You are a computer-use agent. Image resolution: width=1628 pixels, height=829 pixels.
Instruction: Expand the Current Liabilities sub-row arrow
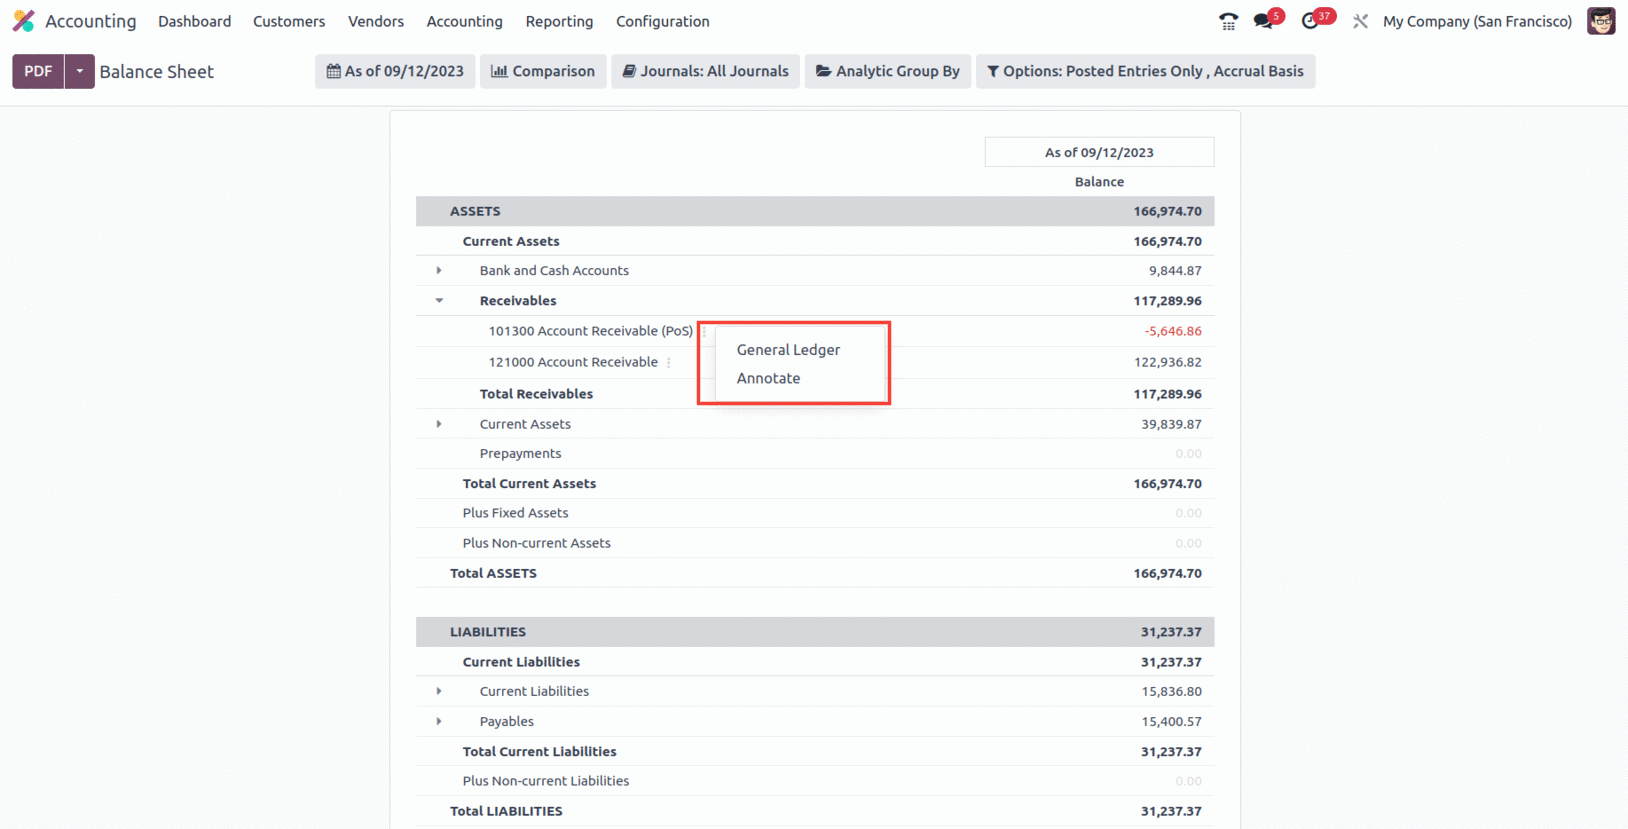click(x=439, y=691)
